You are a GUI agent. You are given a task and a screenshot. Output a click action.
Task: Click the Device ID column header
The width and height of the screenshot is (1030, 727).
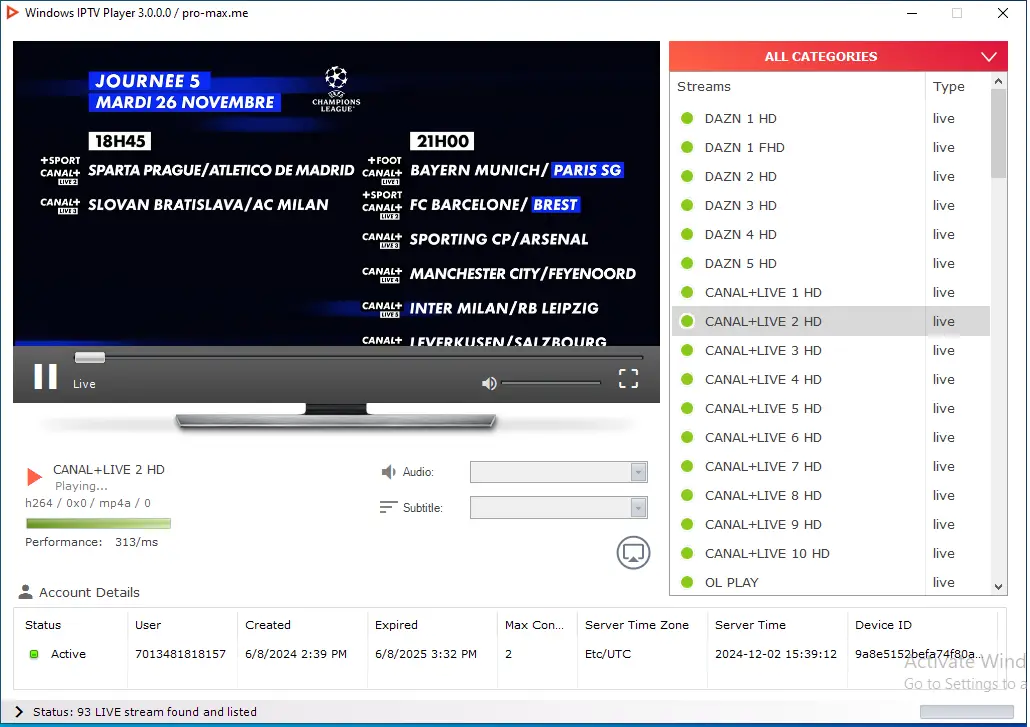click(922, 625)
